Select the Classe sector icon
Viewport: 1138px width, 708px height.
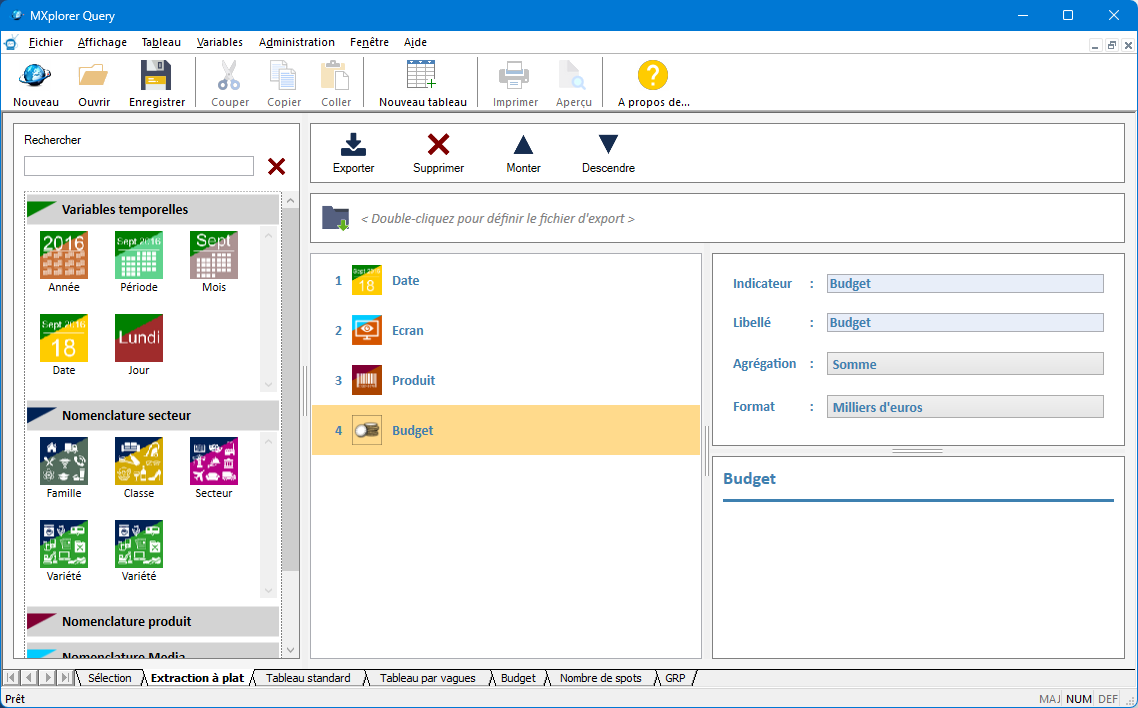click(139, 461)
